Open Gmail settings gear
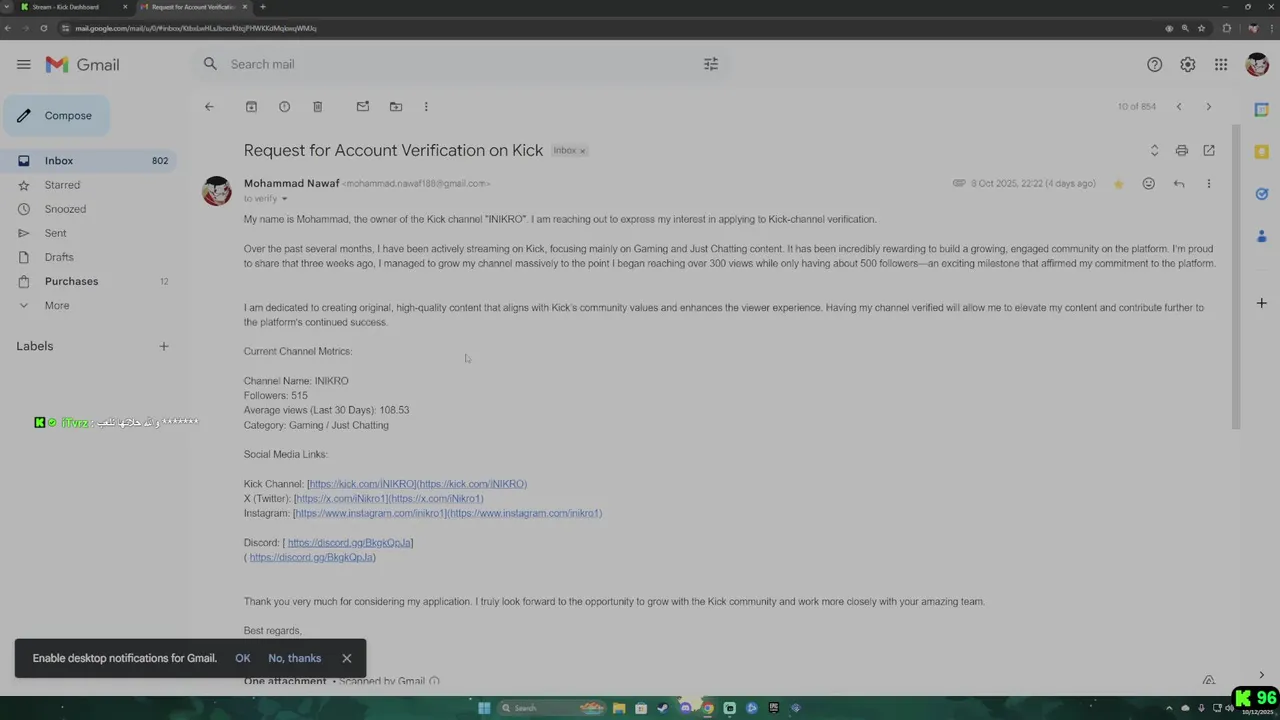 (x=1188, y=64)
